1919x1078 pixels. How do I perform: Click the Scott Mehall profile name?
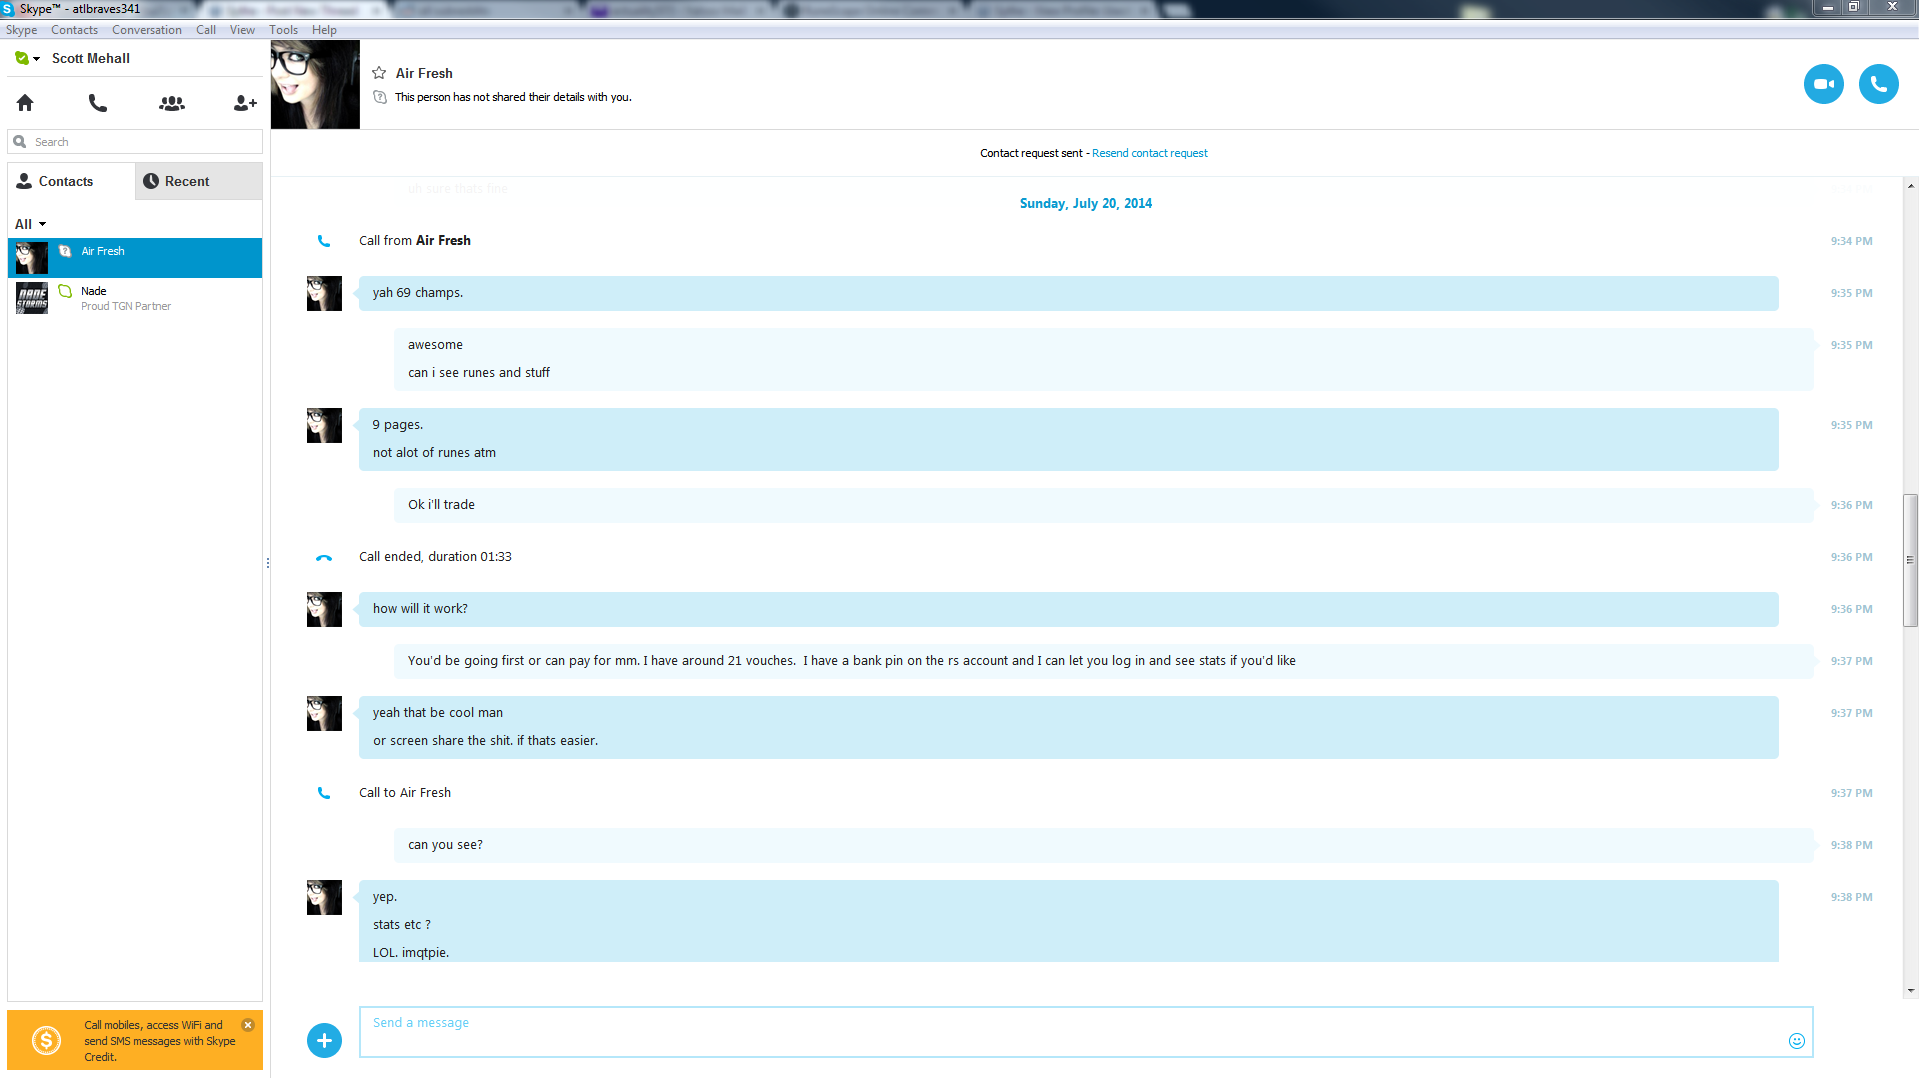click(x=91, y=58)
